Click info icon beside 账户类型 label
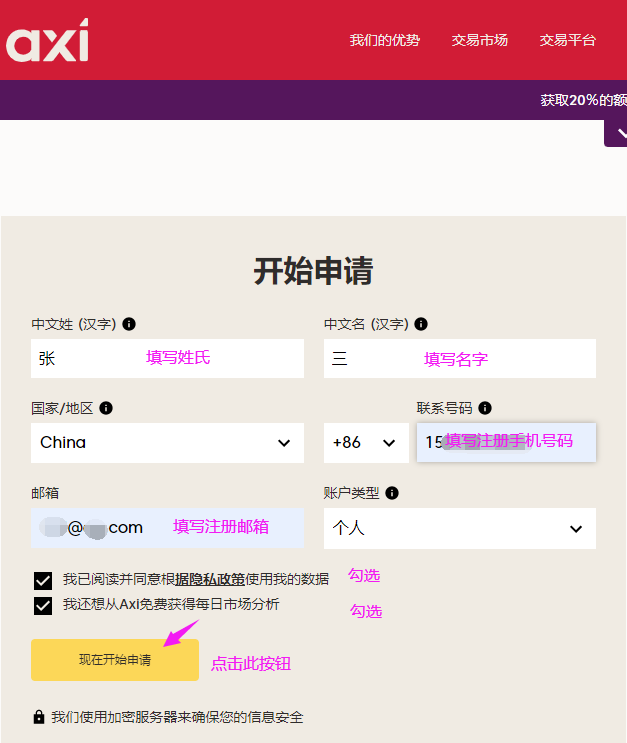627x743 pixels. [x=392, y=493]
